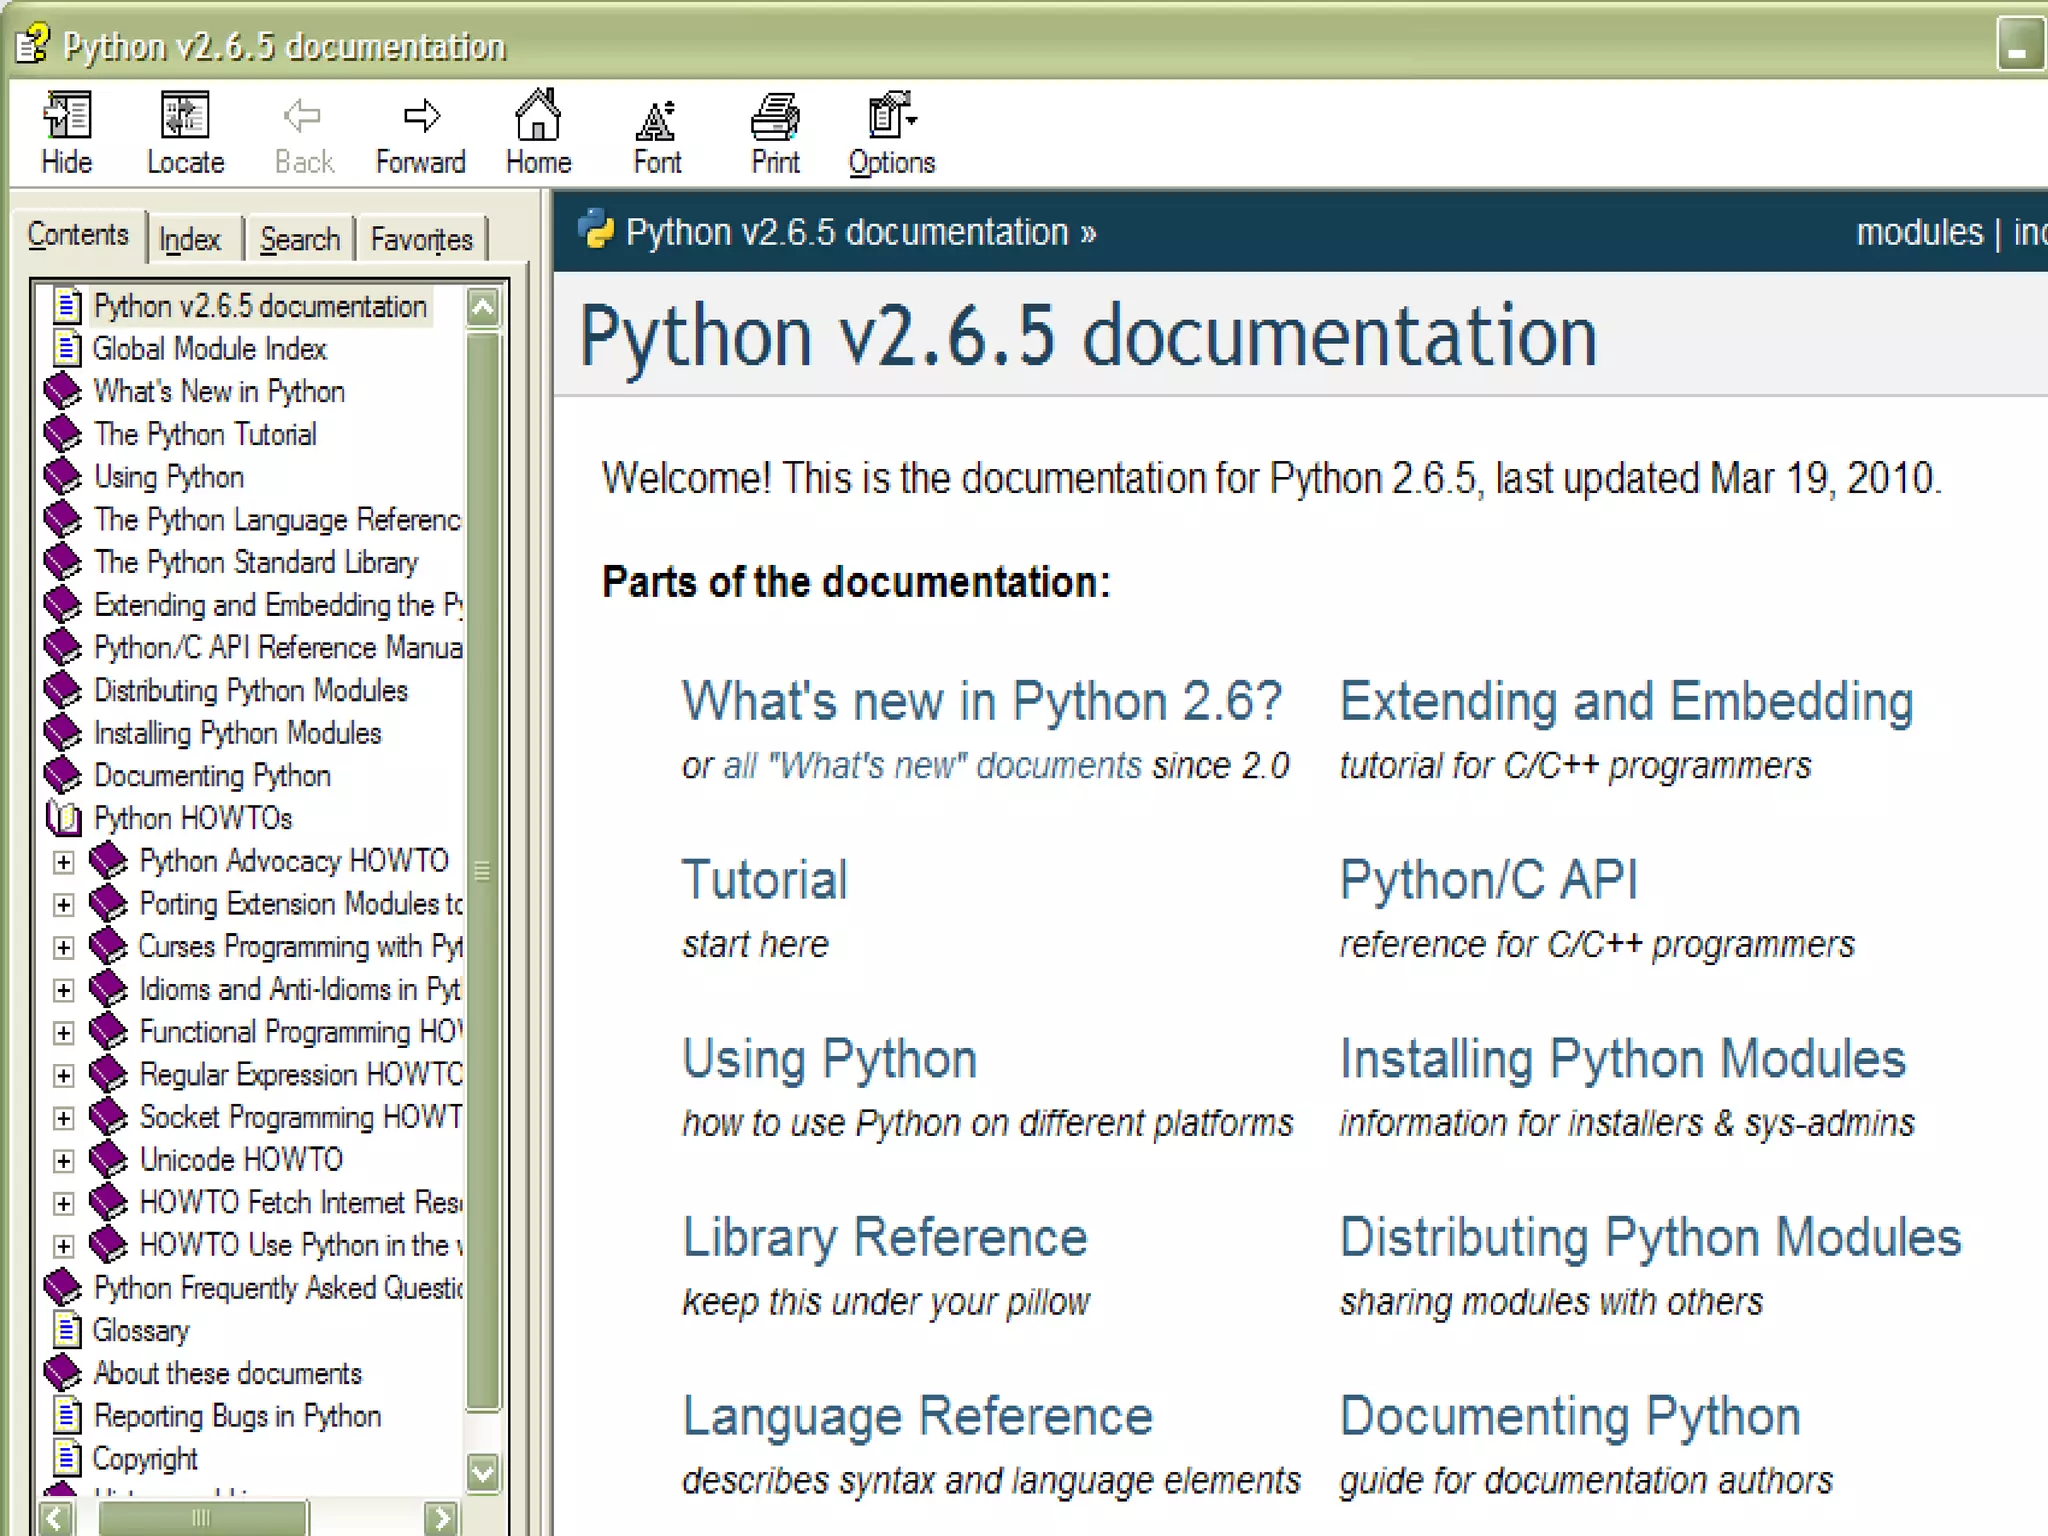The image size is (2048, 1536).
Task: Open the Options toolbar icon
Action: coord(890,116)
